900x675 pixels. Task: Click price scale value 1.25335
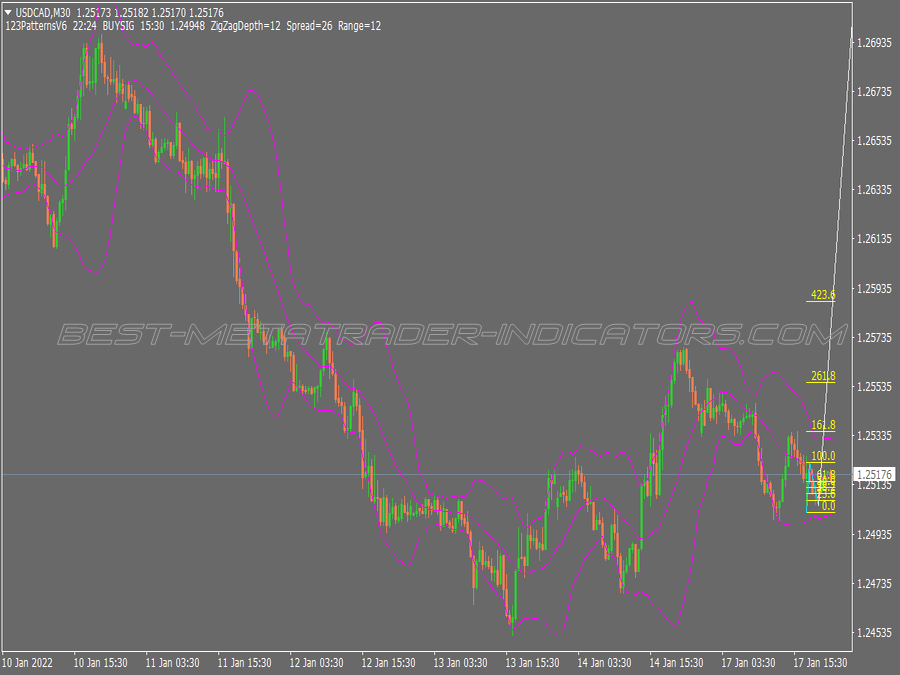pyautogui.click(x=874, y=436)
